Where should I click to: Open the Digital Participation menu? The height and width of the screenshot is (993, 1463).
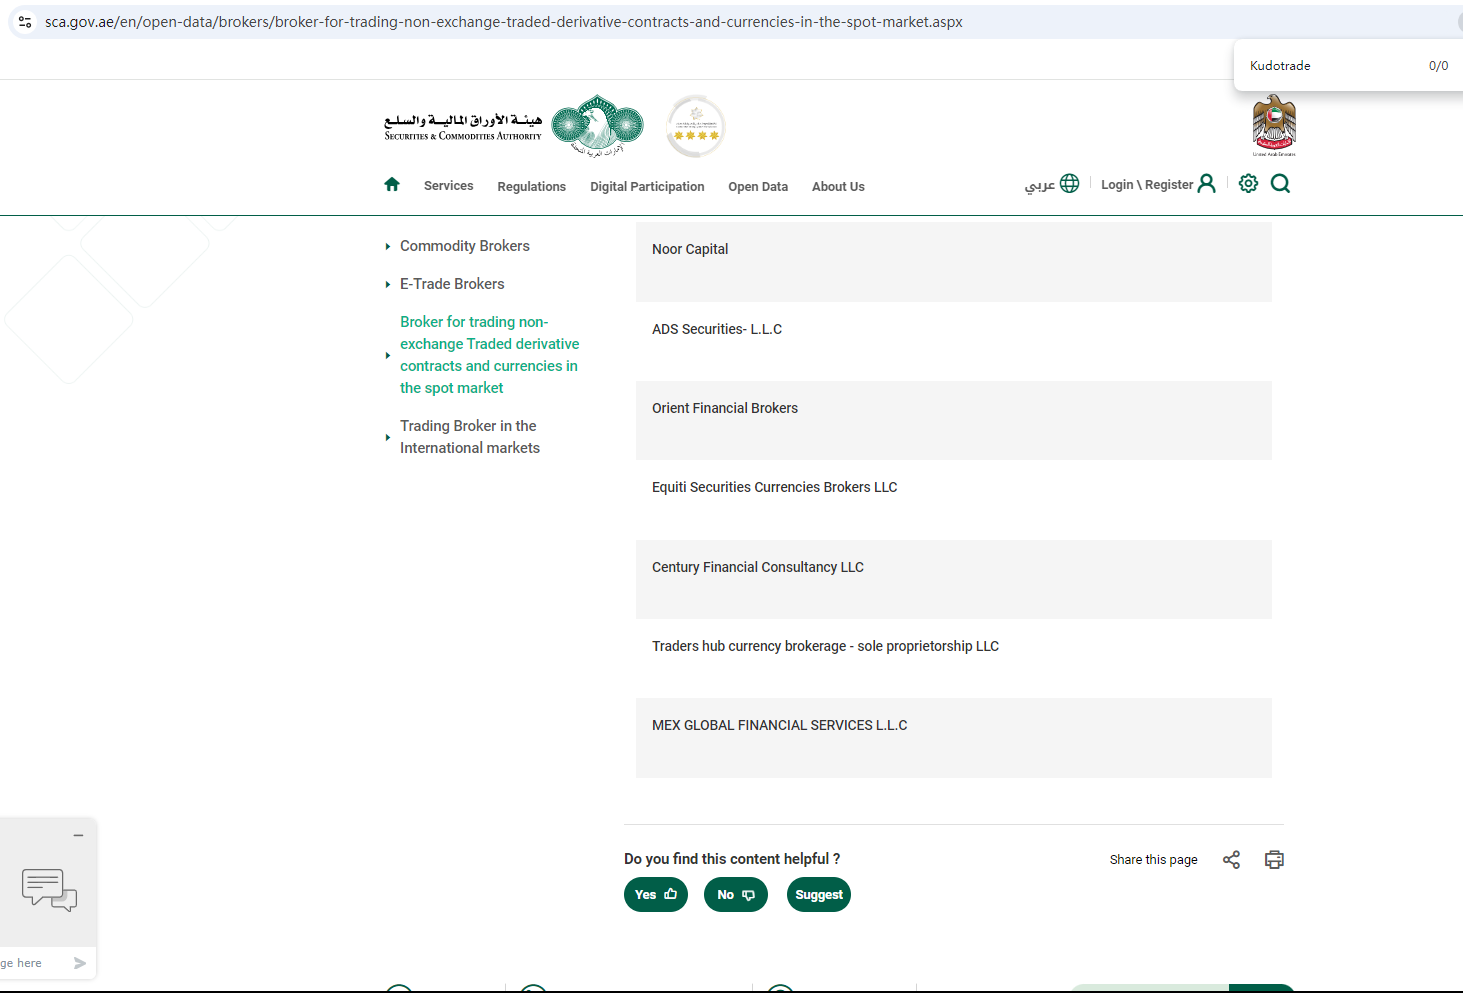[x=647, y=187]
